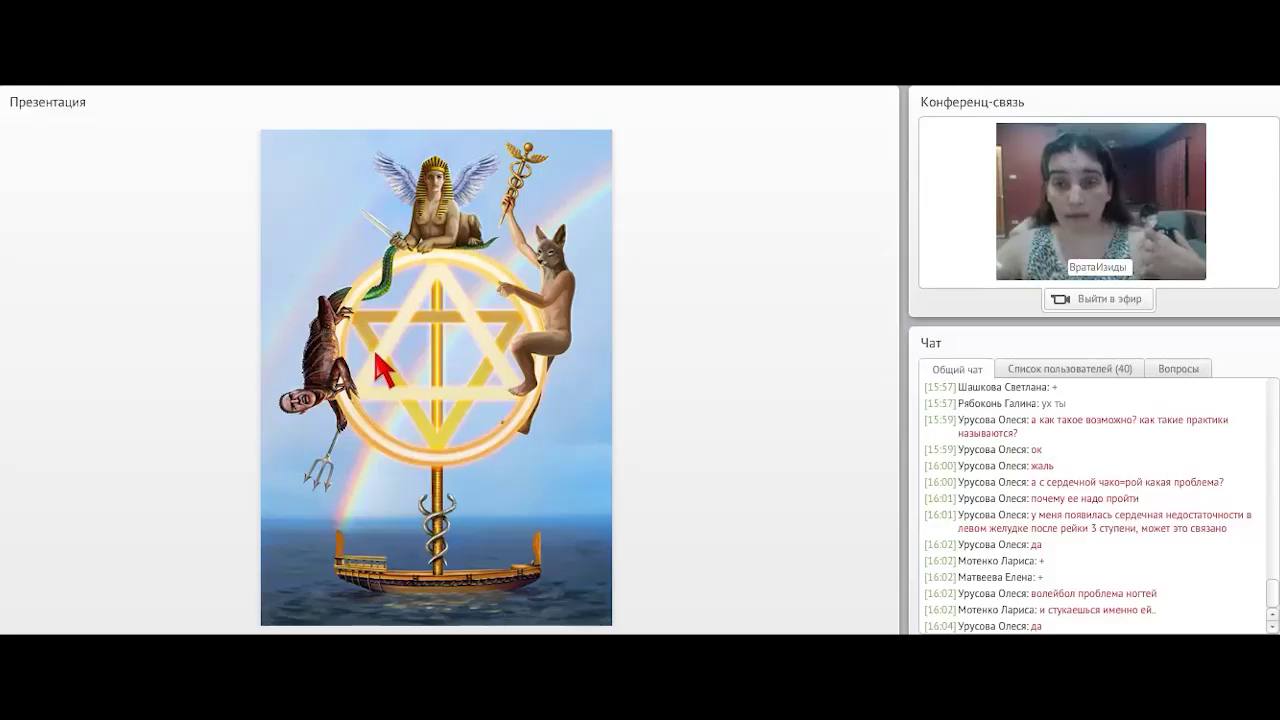Image resolution: width=1280 pixels, height=720 pixels.
Task: Click the presentation slide image
Action: point(436,377)
